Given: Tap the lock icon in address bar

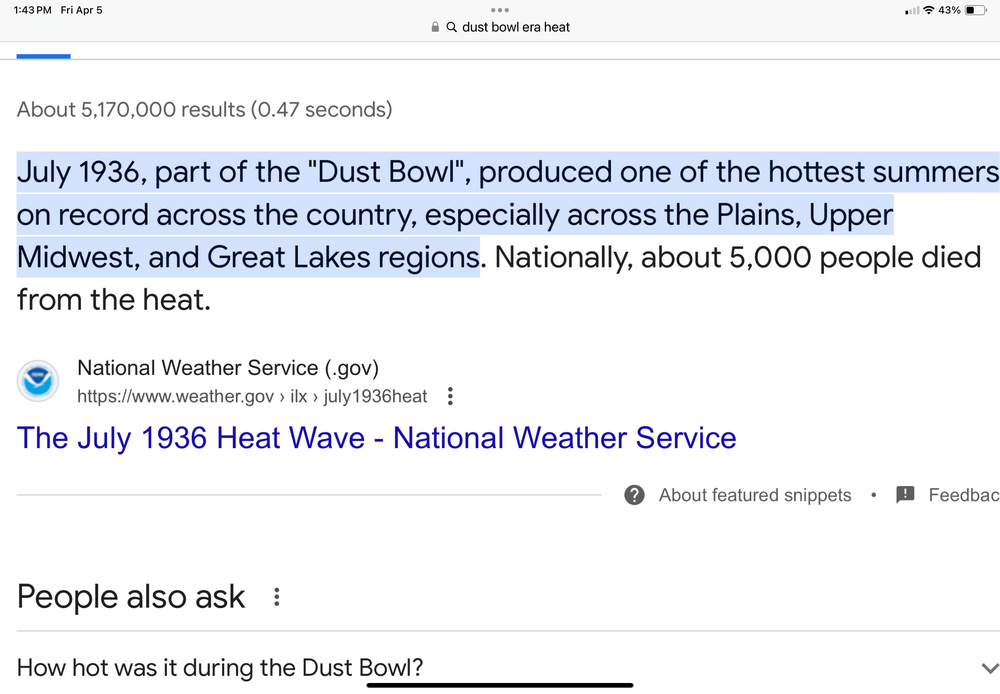Looking at the screenshot, I should pos(435,27).
